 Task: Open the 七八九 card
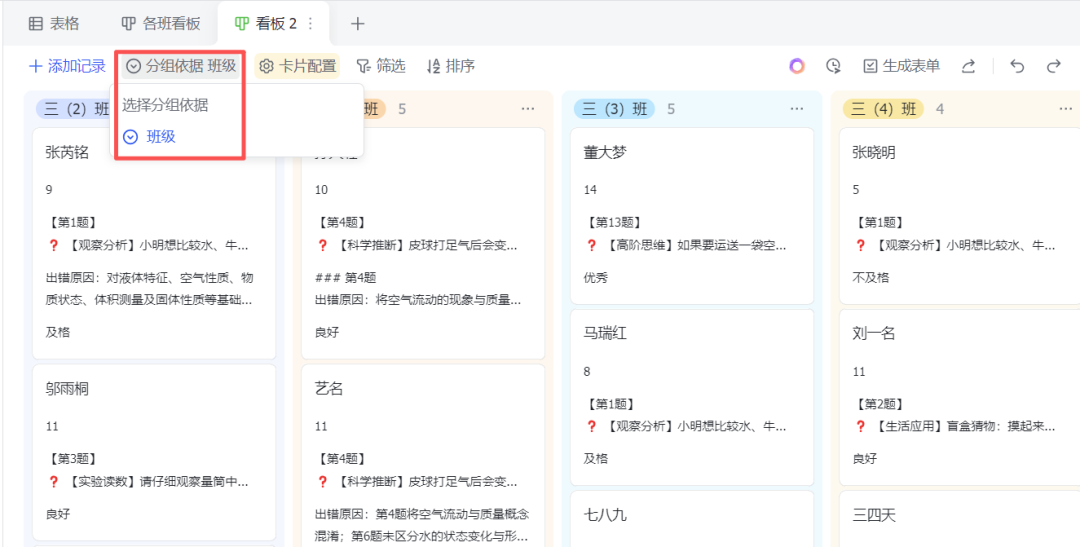[x=692, y=519]
